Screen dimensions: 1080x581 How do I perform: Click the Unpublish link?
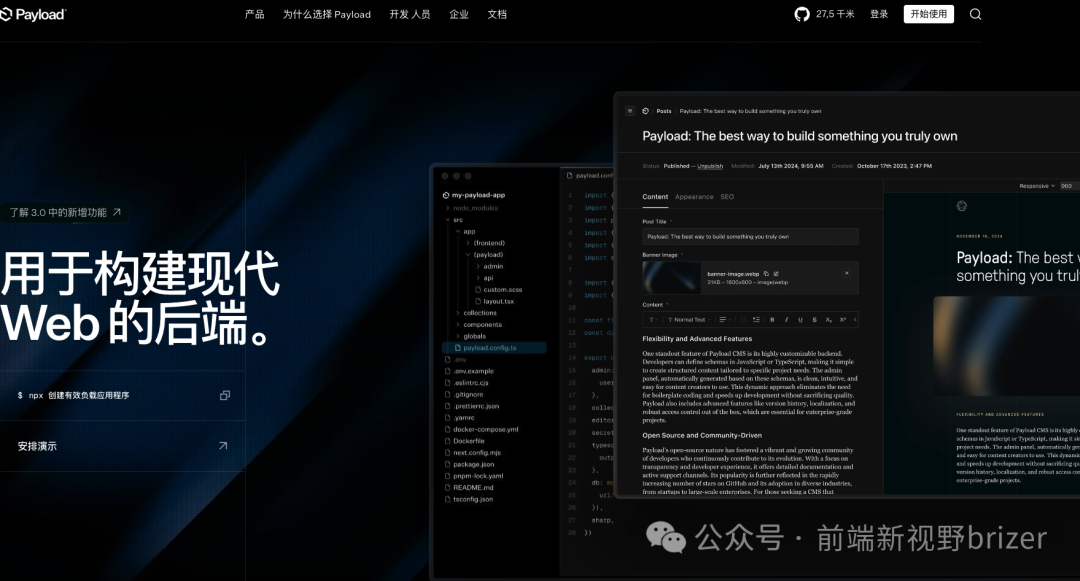click(x=710, y=166)
